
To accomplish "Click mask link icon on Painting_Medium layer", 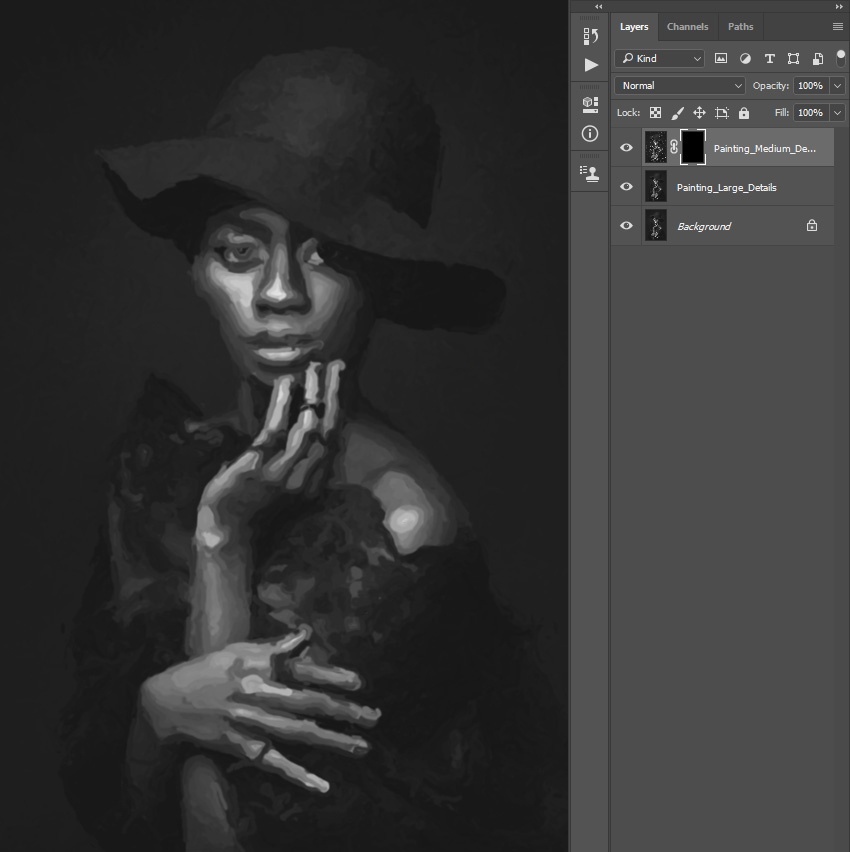I will pos(674,147).
